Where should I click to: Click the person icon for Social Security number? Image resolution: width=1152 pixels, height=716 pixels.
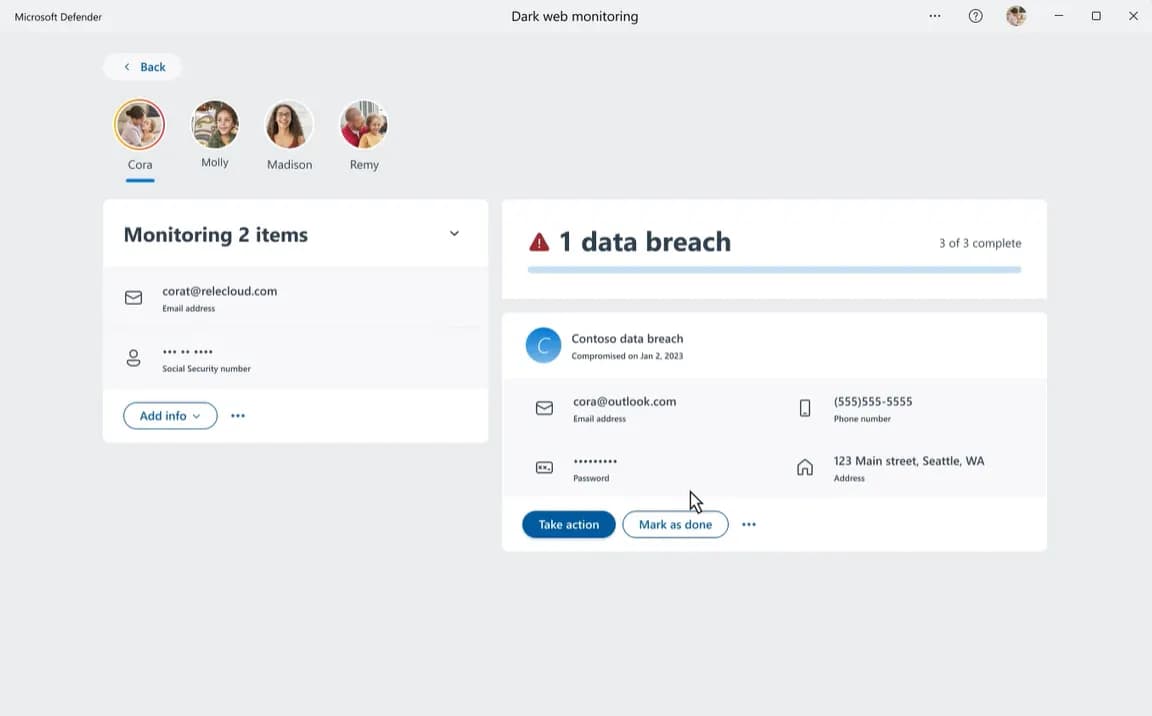click(x=133, y=358)
